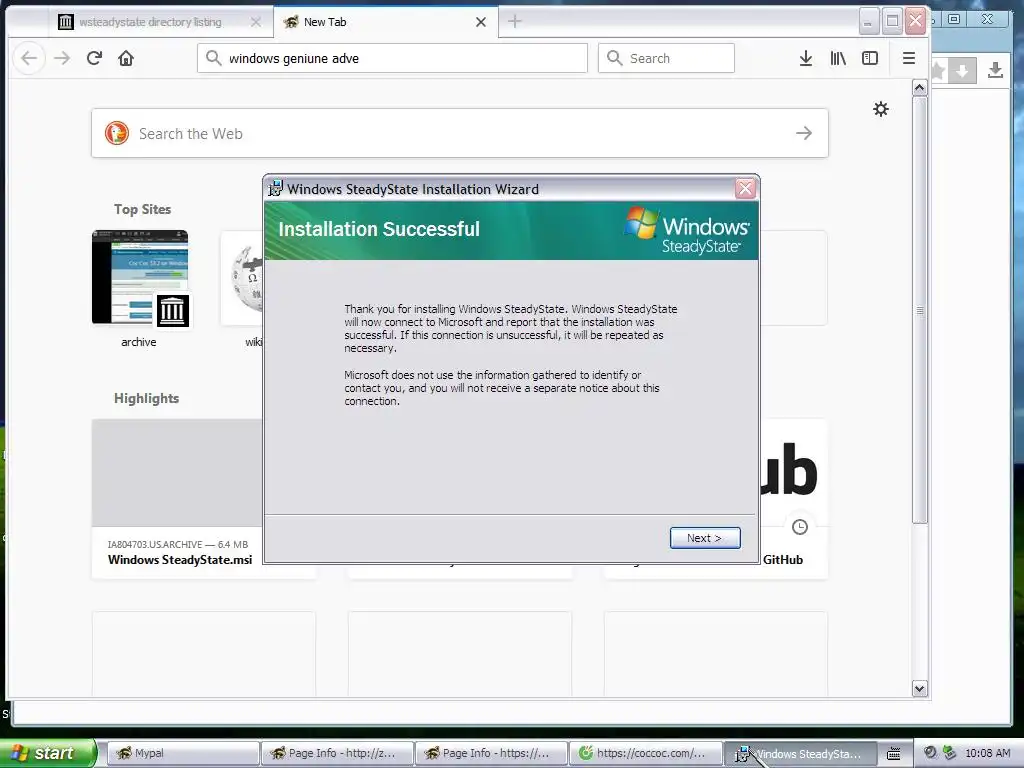Open a new tab with plus button
Viewport: 1024px width, 768px height.
pyautogui.click(x=515, y=22)
